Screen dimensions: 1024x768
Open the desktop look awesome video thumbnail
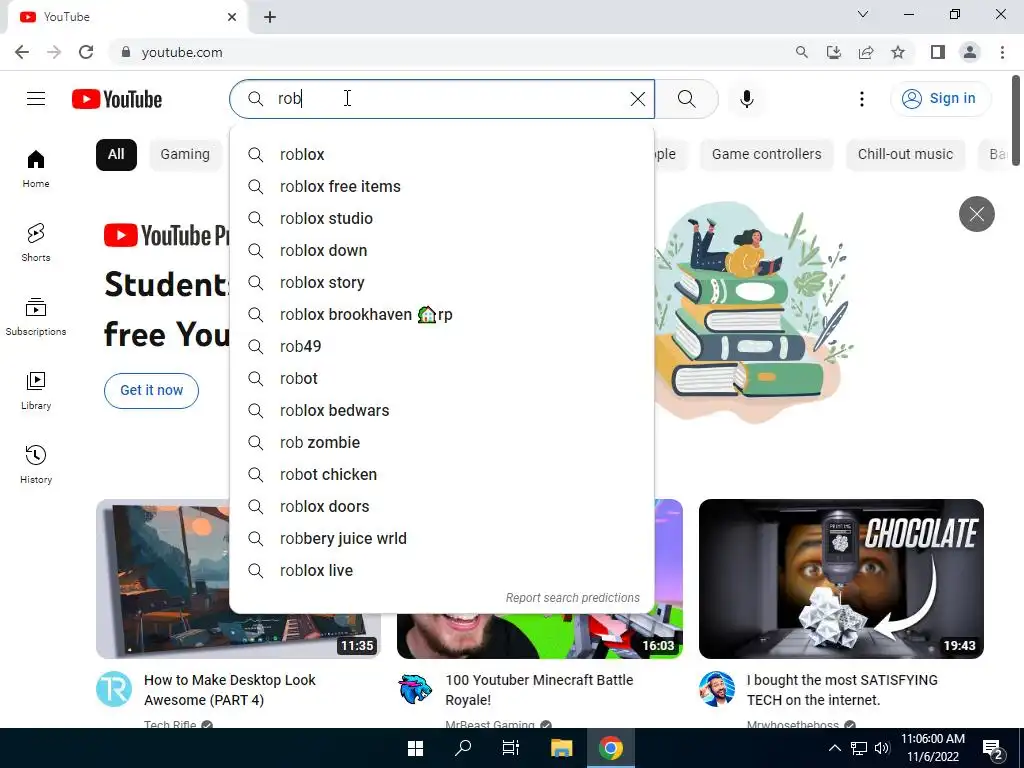(163, 579)
